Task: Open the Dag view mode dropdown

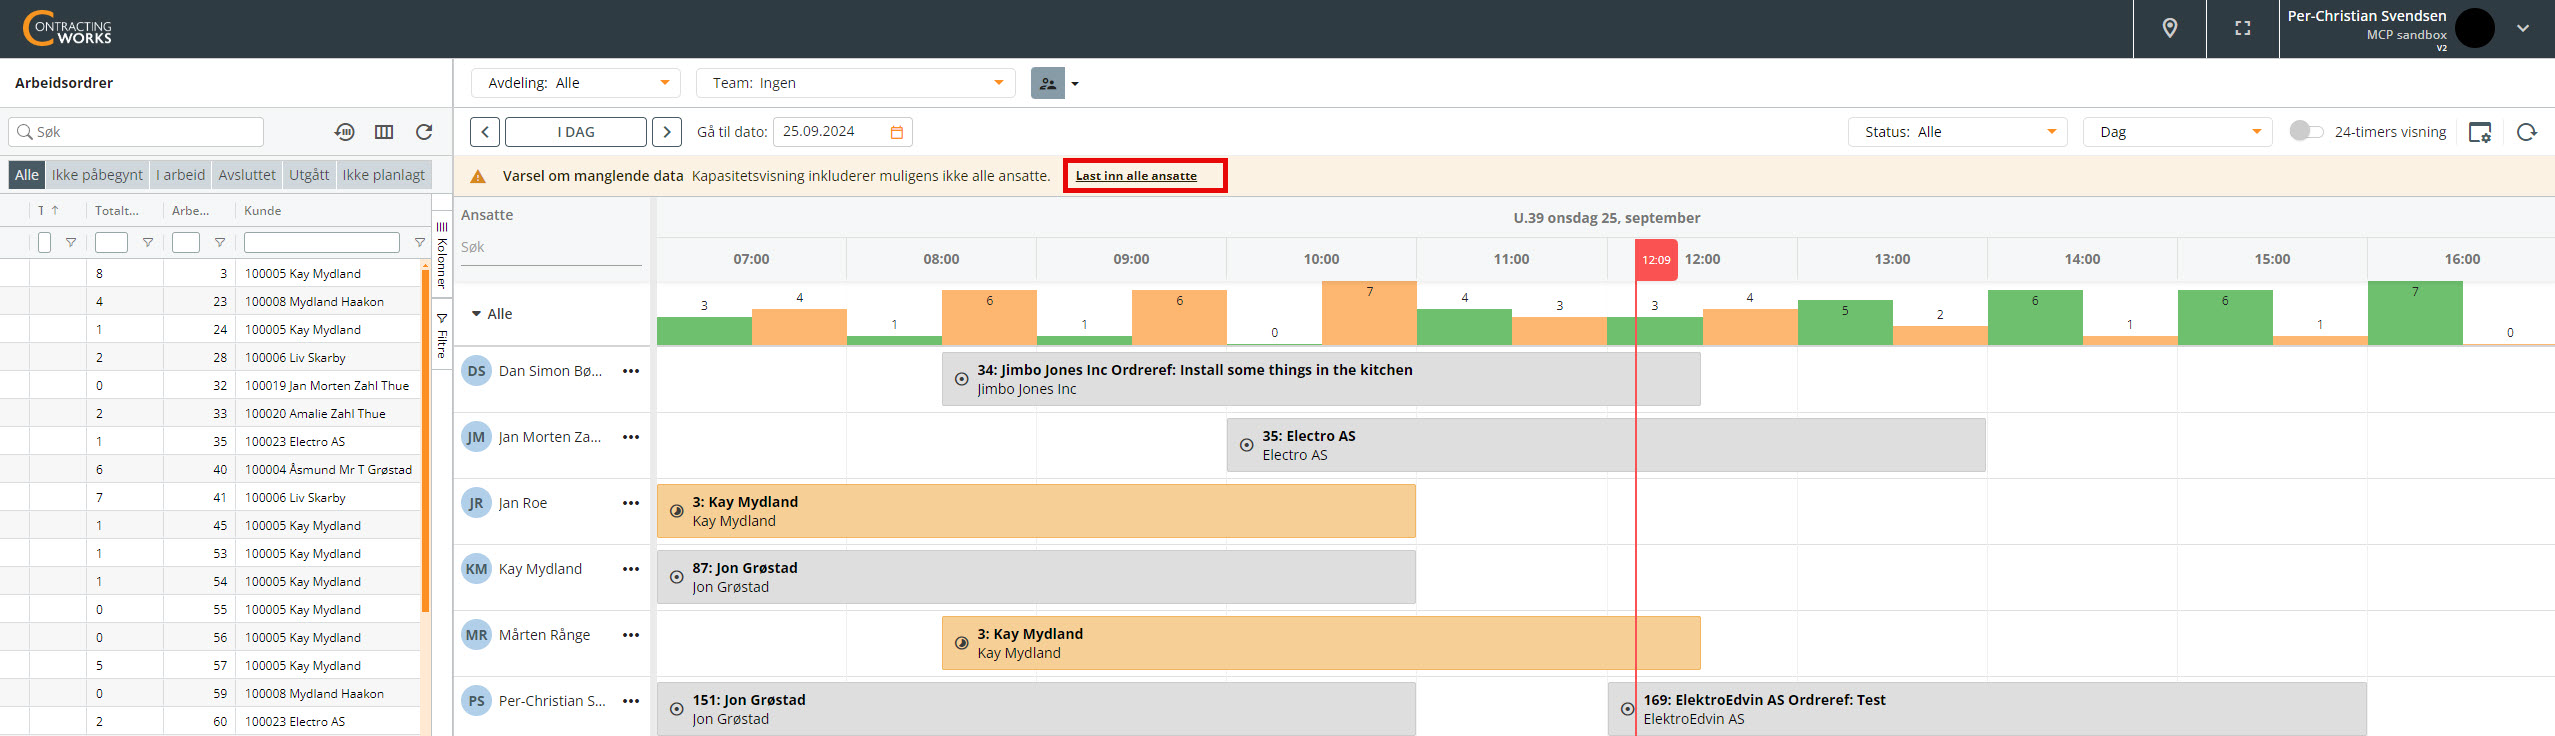Action: click(x=2177, y=132)
